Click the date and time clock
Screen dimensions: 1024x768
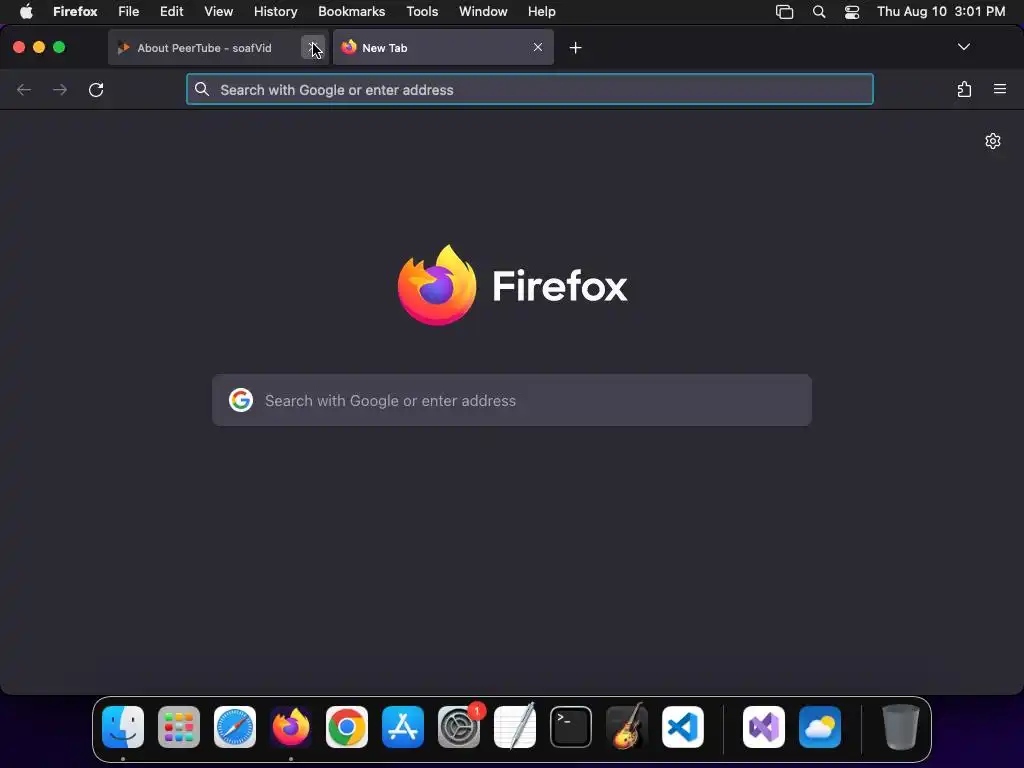941,12
